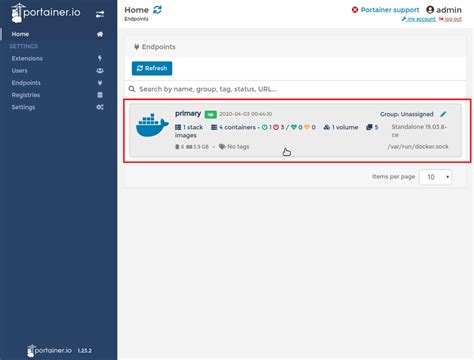The height and width of the screenshot is (360, 474).
Task: Click the house icon beside Home
Action: coord(100,34)
